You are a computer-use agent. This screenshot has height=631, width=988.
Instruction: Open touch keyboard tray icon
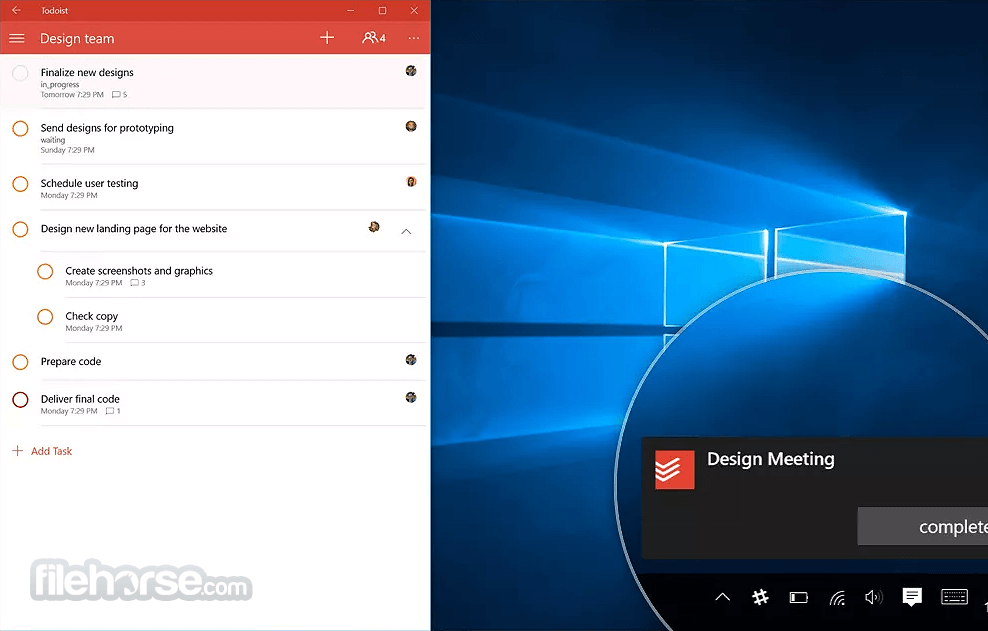point(954,596)
